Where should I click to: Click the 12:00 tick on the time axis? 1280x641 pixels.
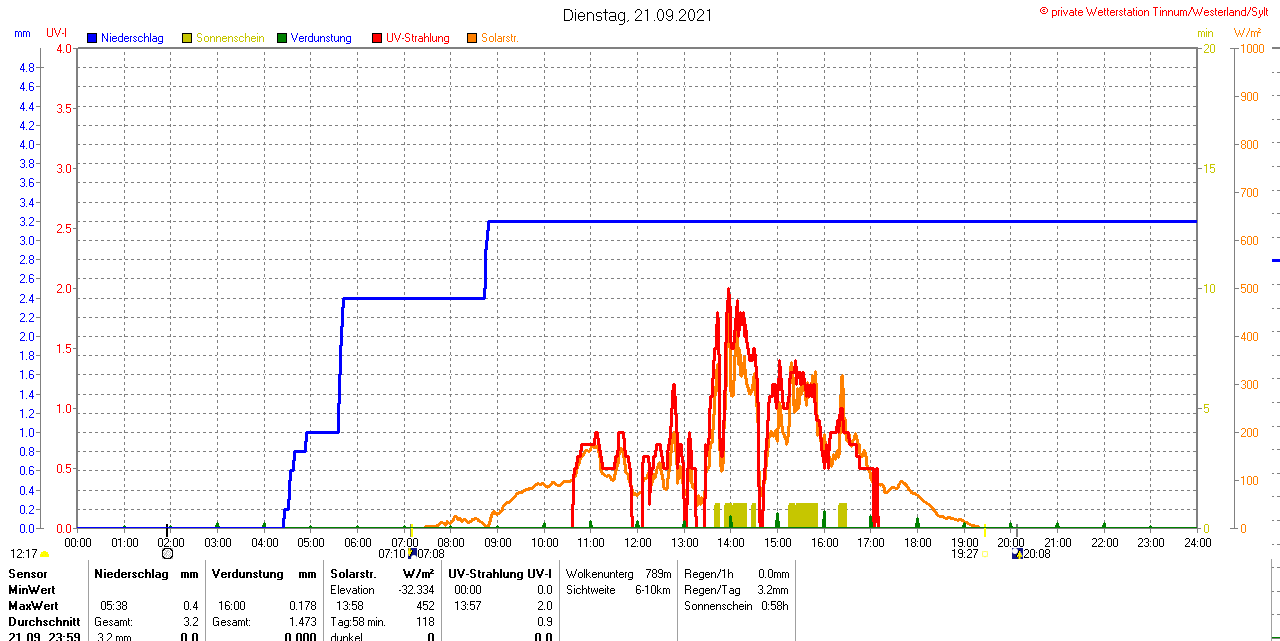[637, 543]
